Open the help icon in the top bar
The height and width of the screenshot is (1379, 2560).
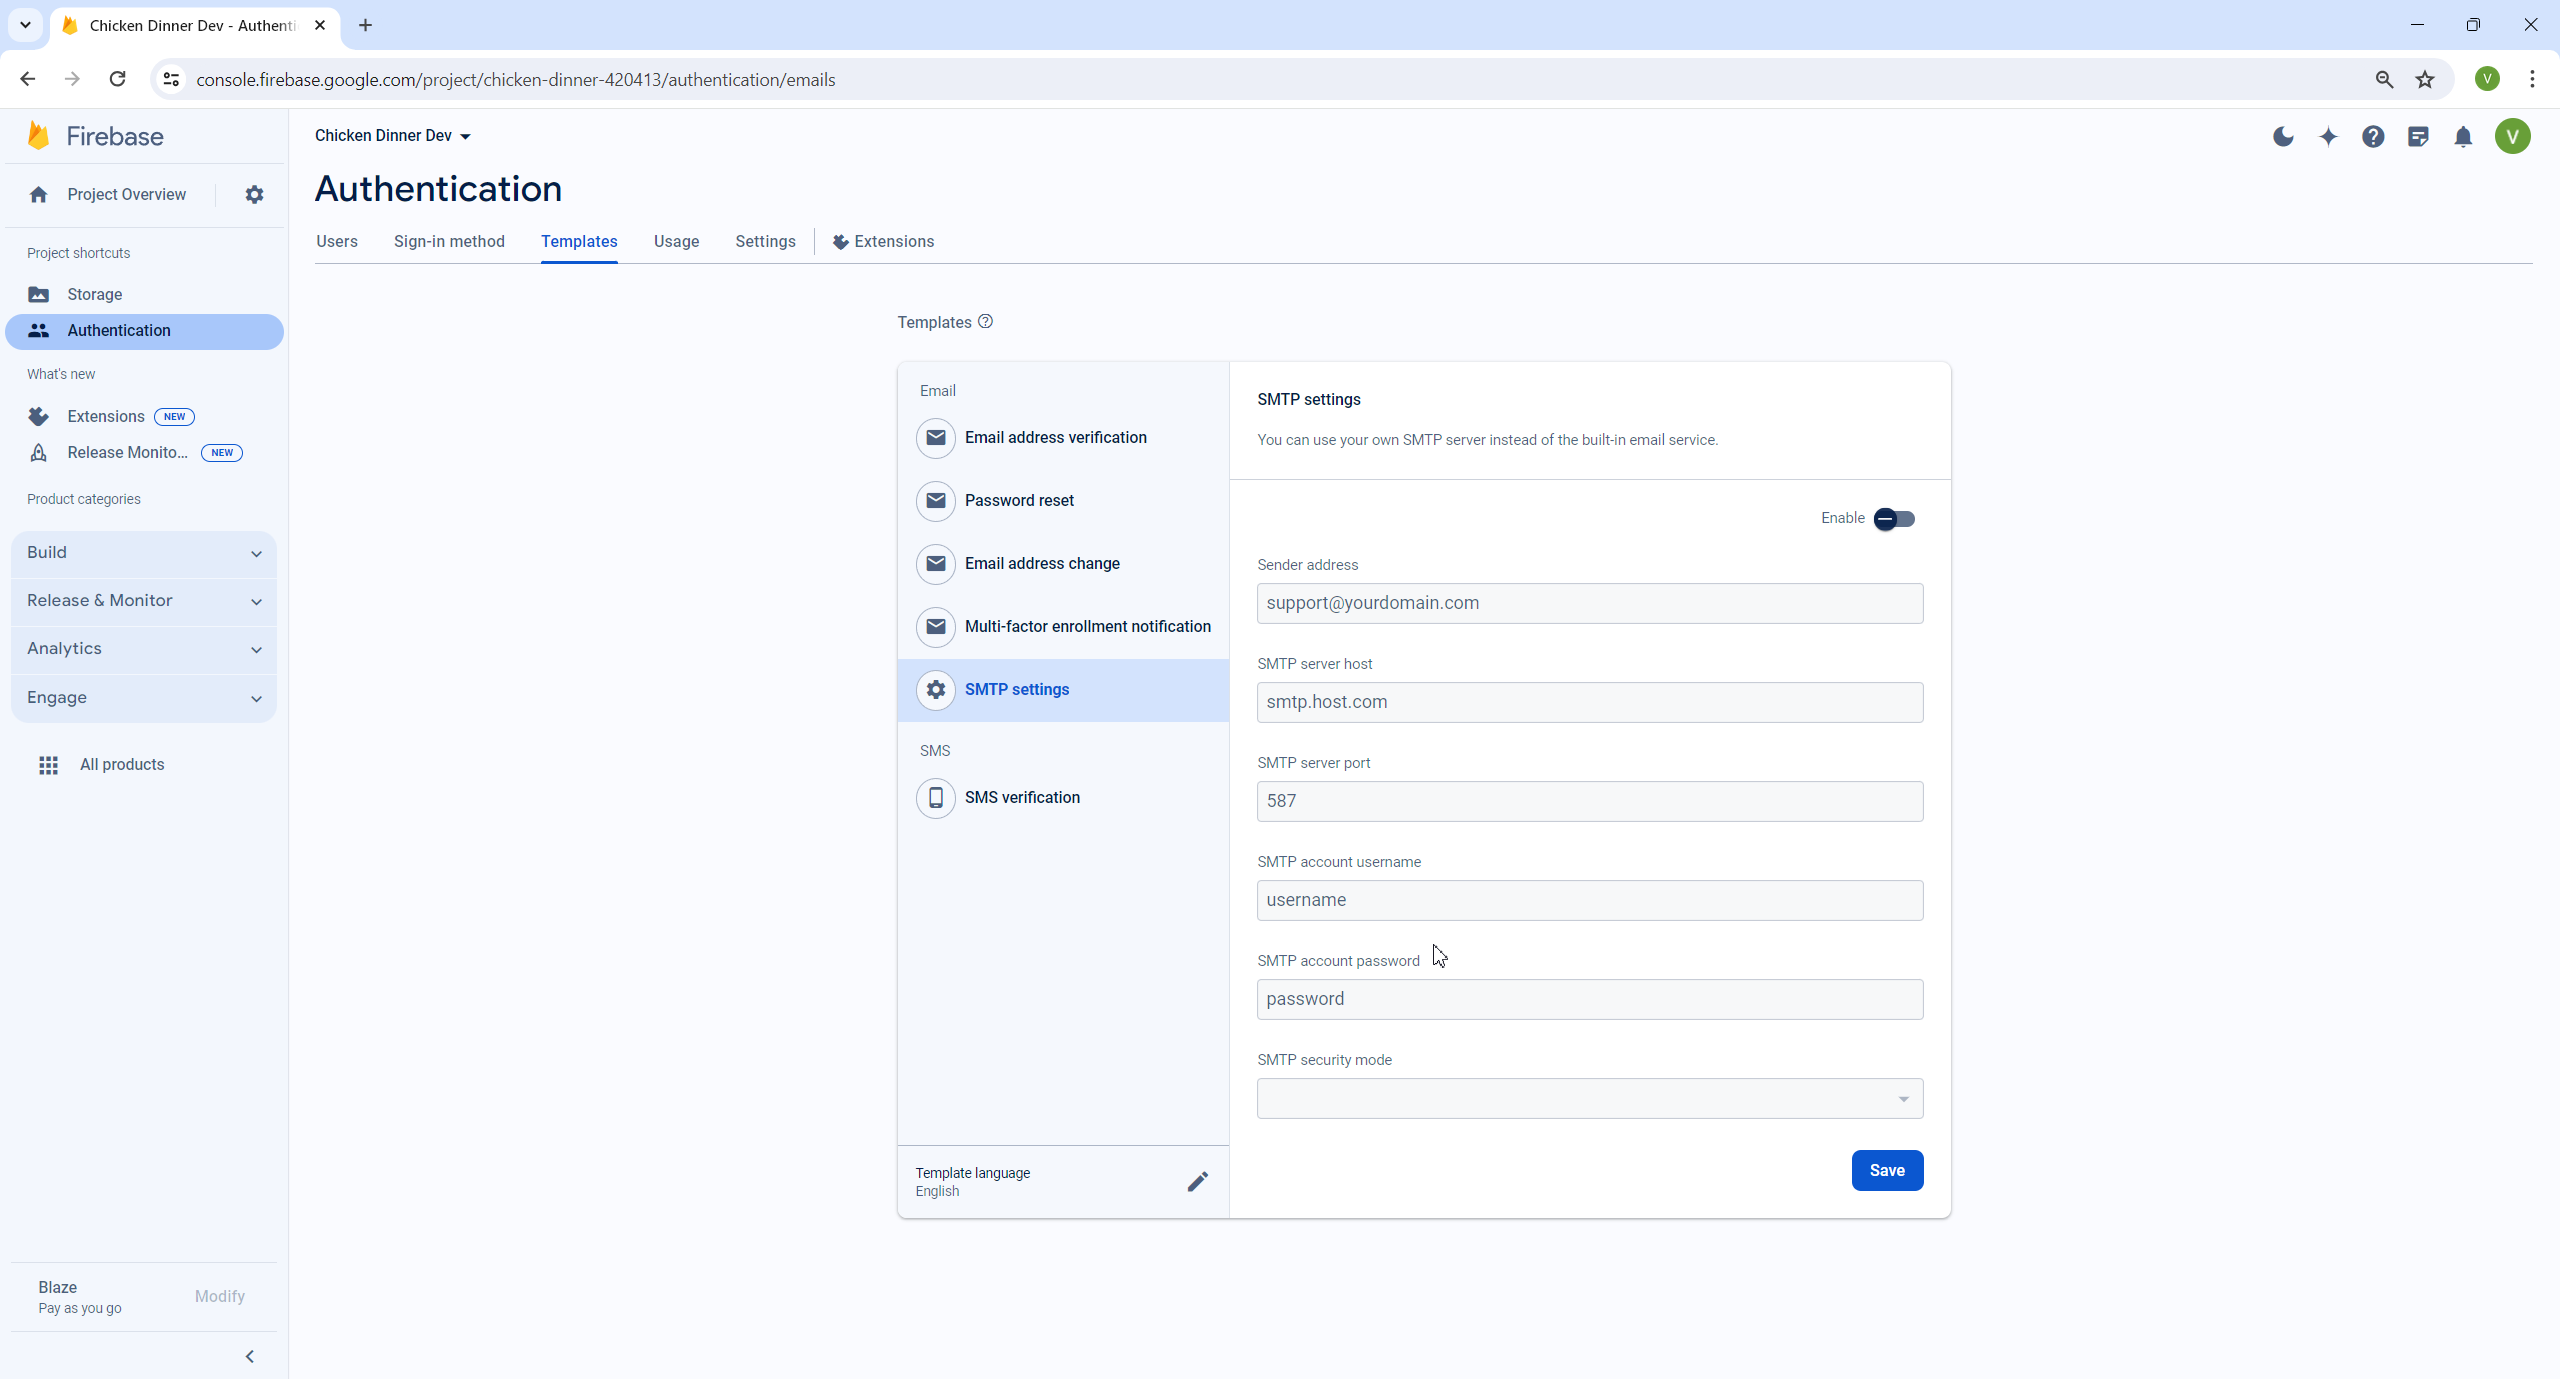tap(2372, 137)
